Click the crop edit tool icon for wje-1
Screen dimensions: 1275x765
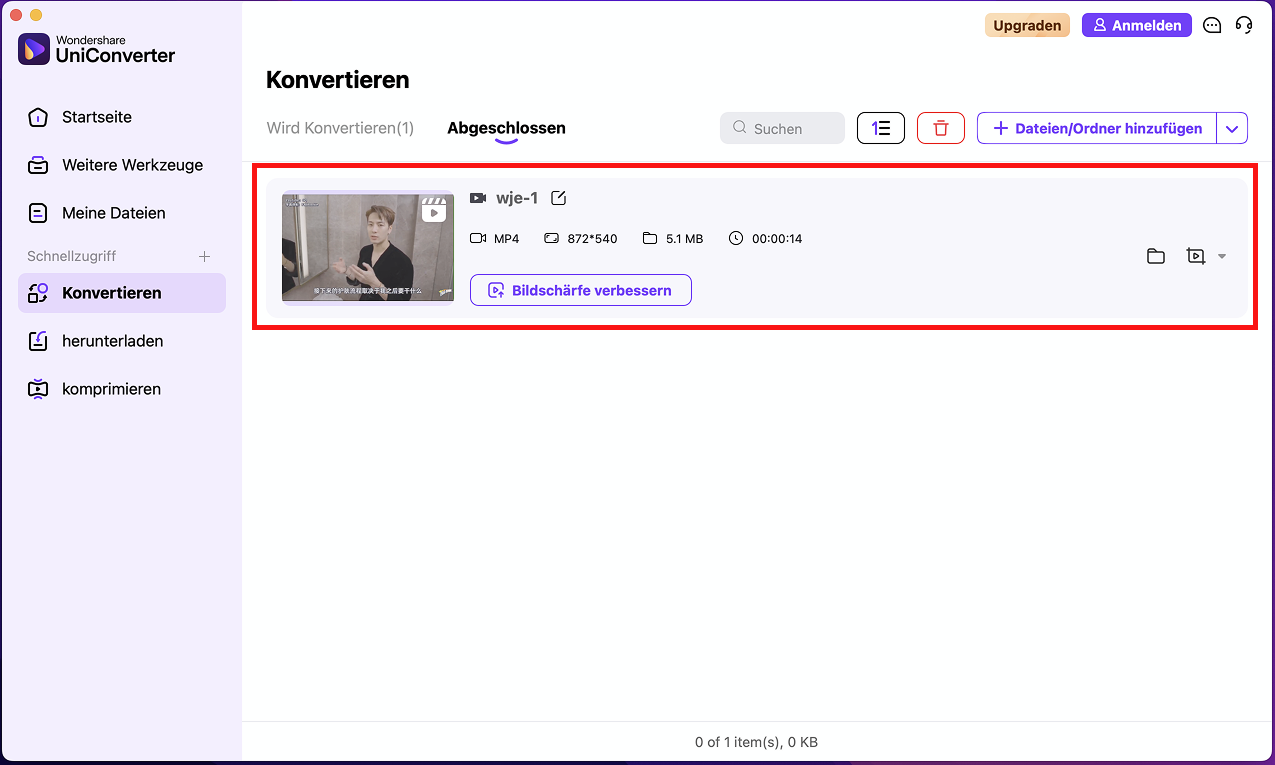pos(1195,256)
